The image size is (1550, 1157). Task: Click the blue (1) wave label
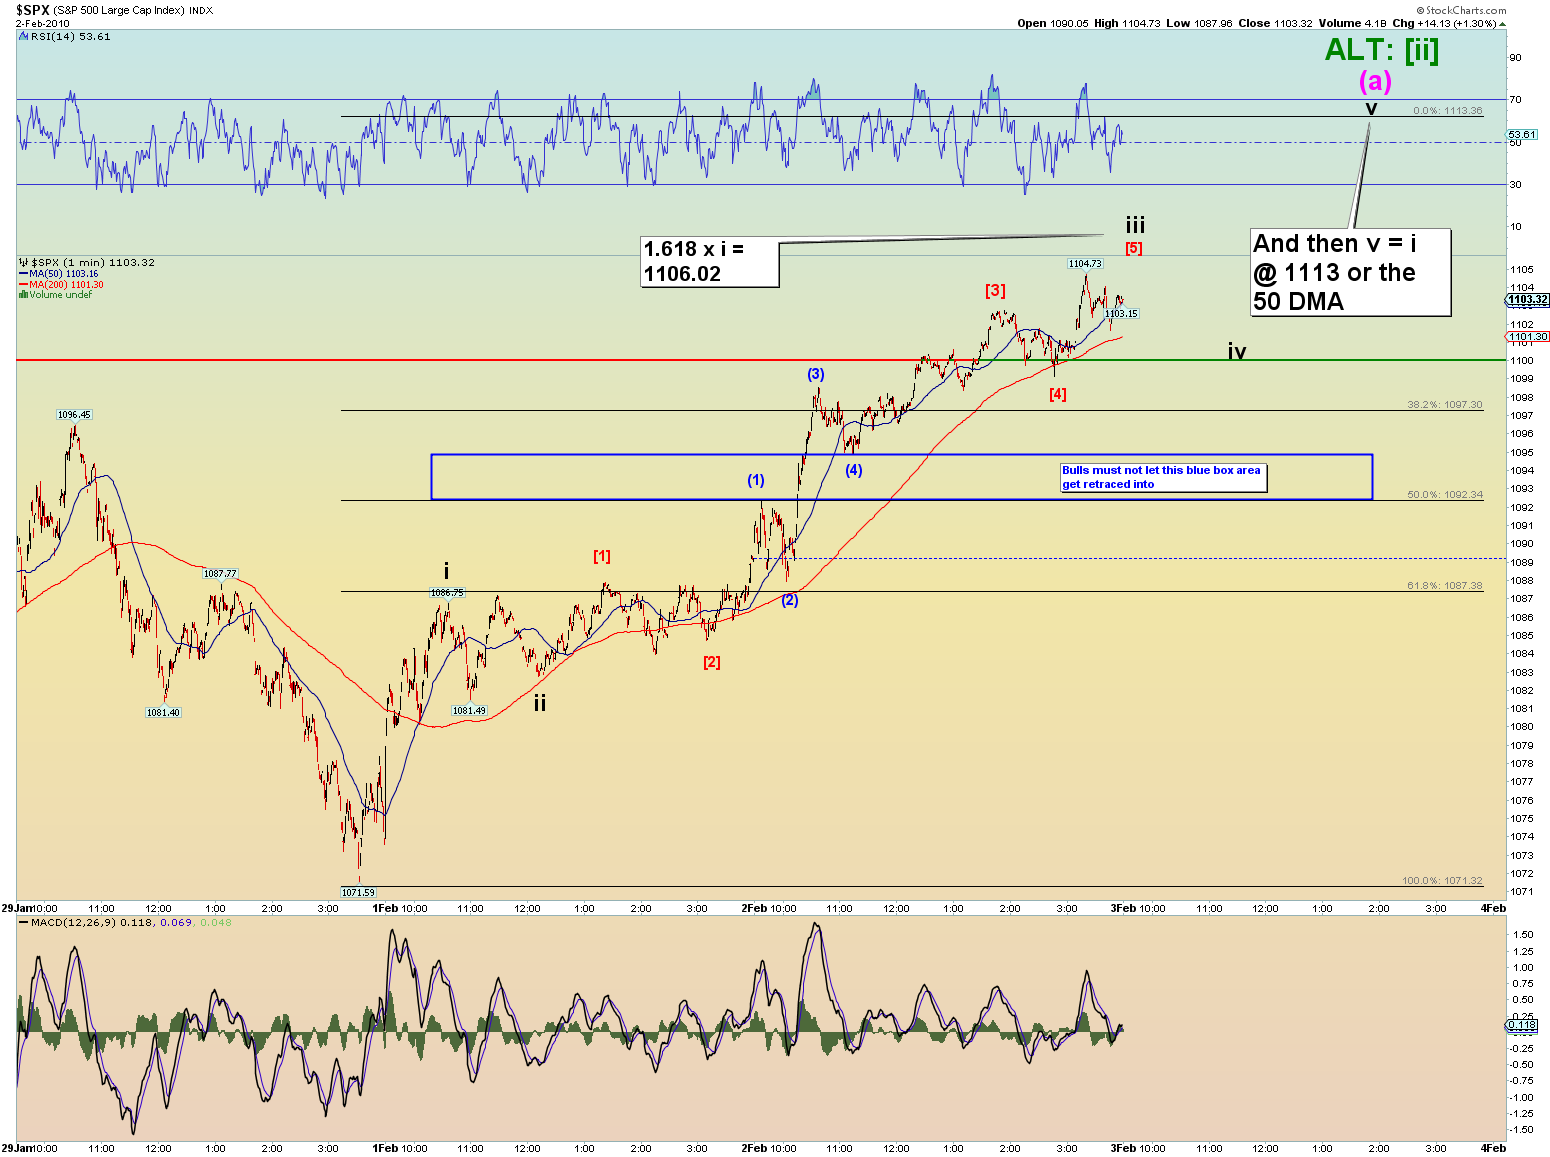(756, 480)
